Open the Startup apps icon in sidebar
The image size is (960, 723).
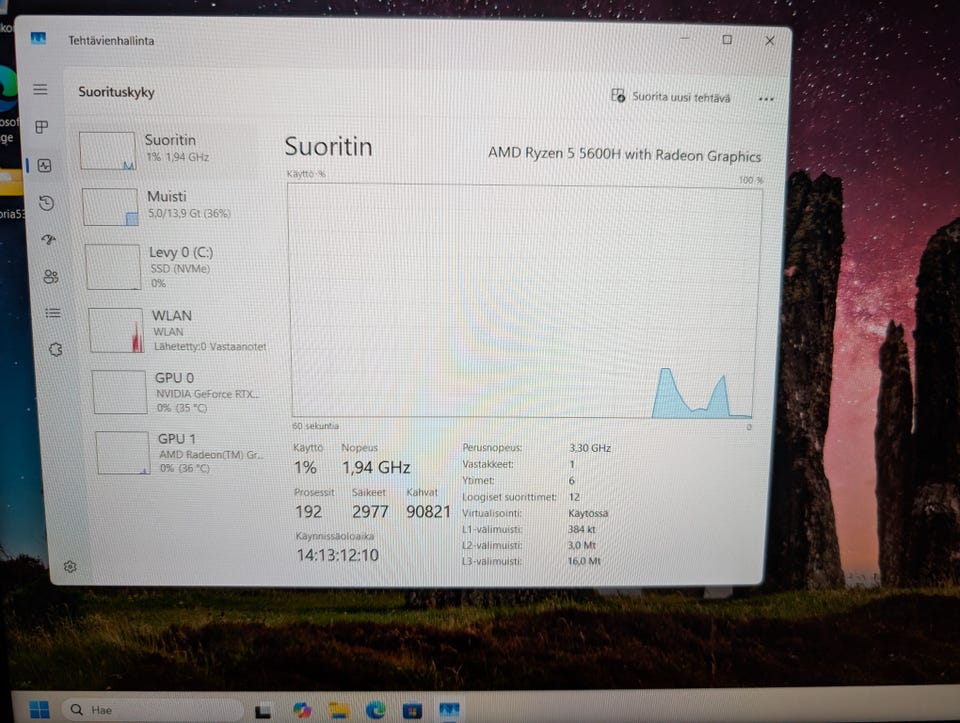48,239
